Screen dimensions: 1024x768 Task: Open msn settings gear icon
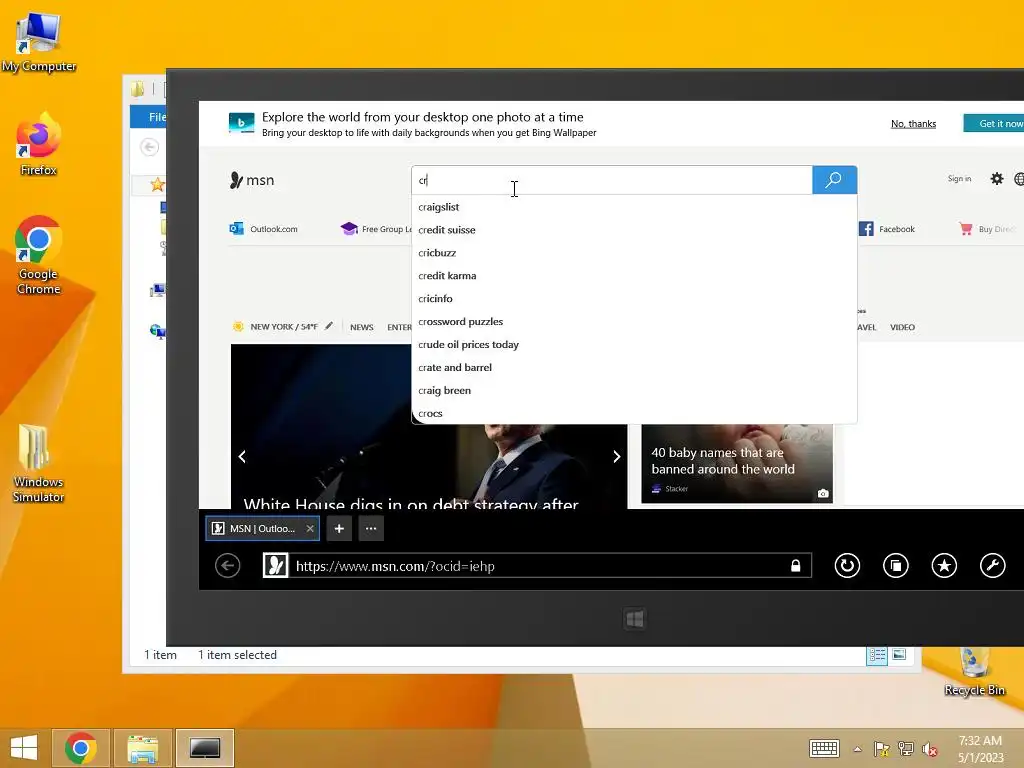click(x=997, y=178)
